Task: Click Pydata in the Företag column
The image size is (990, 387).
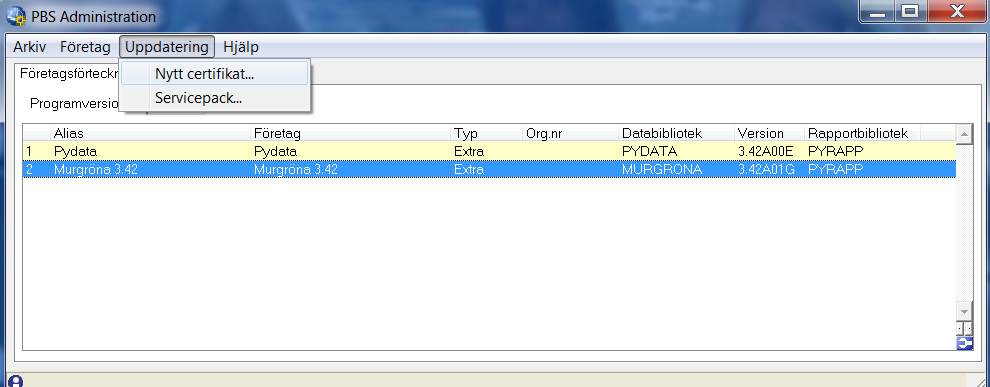Action: tap(275, 152)
